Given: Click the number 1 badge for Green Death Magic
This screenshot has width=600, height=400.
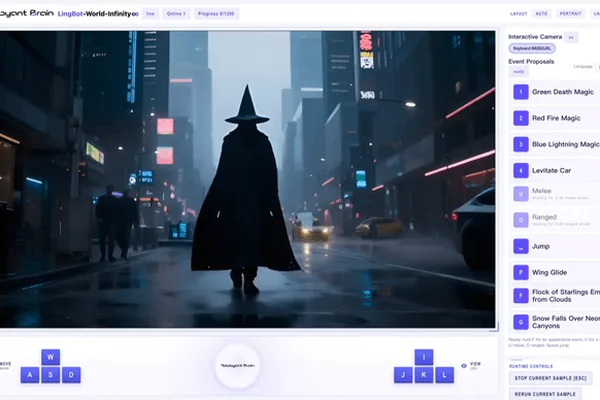Looking at the screenshot, I should click(521, 92).
